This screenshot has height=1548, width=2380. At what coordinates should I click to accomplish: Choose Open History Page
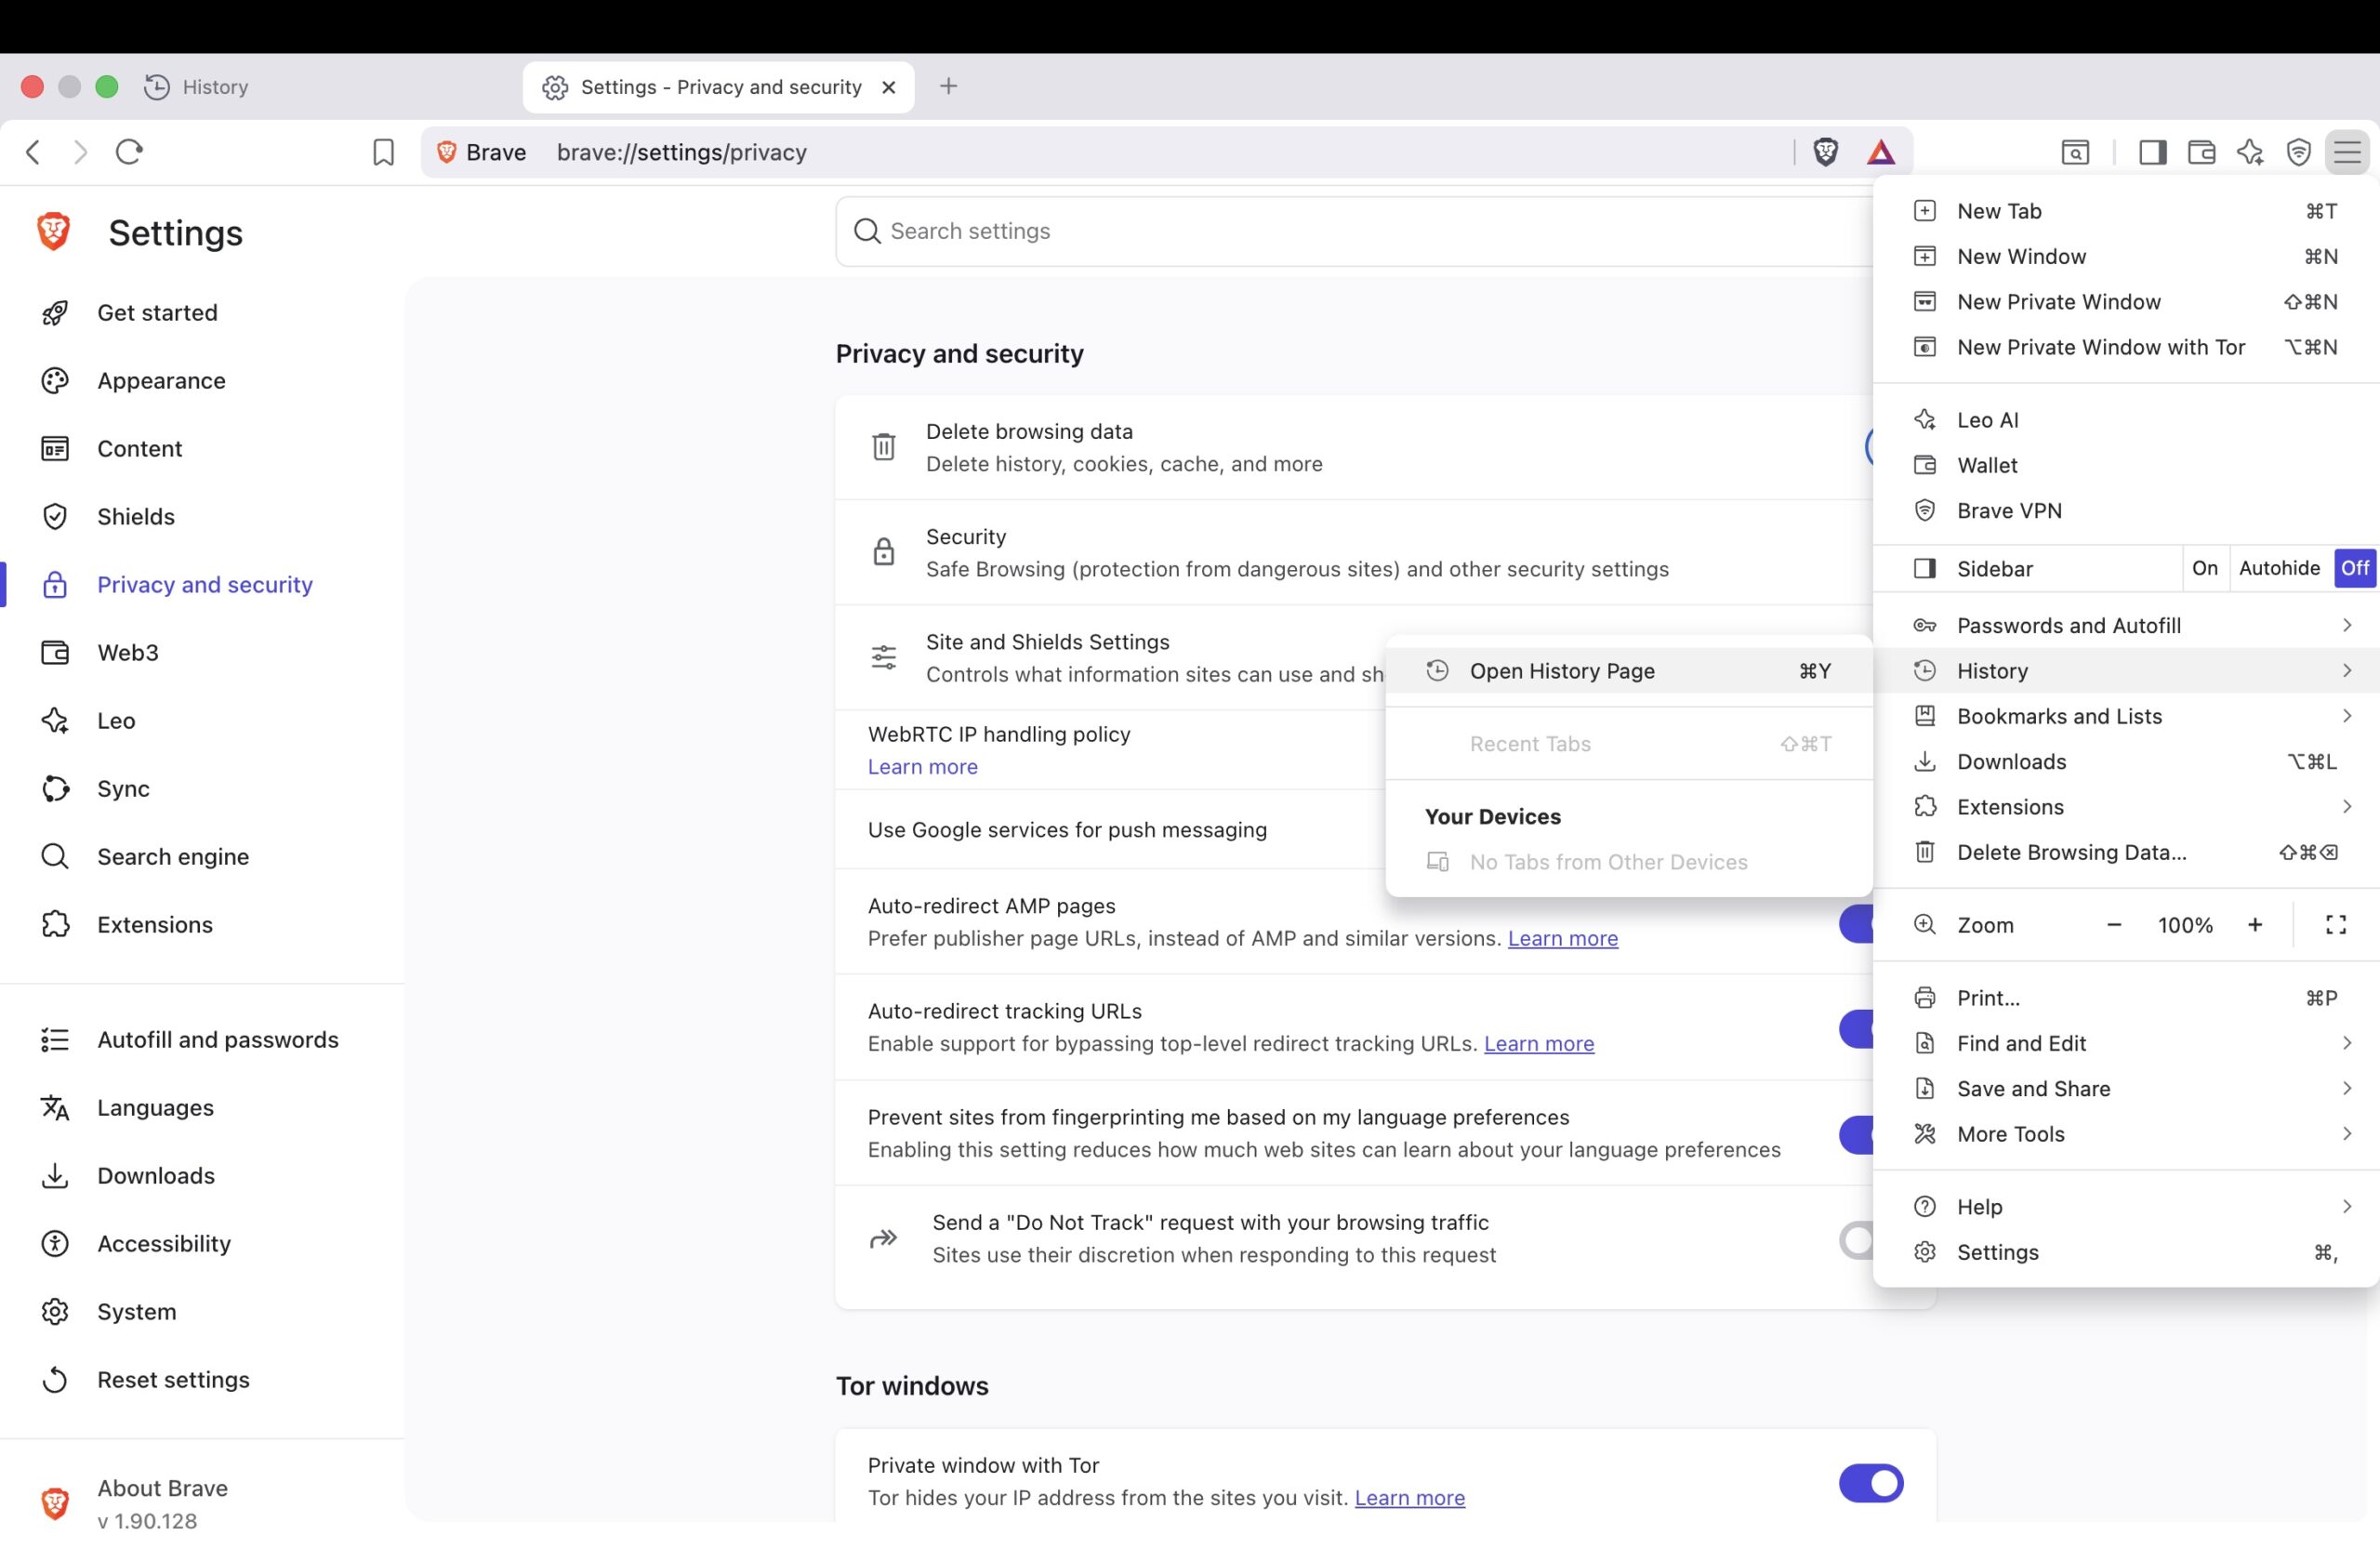pos(1629,671)
